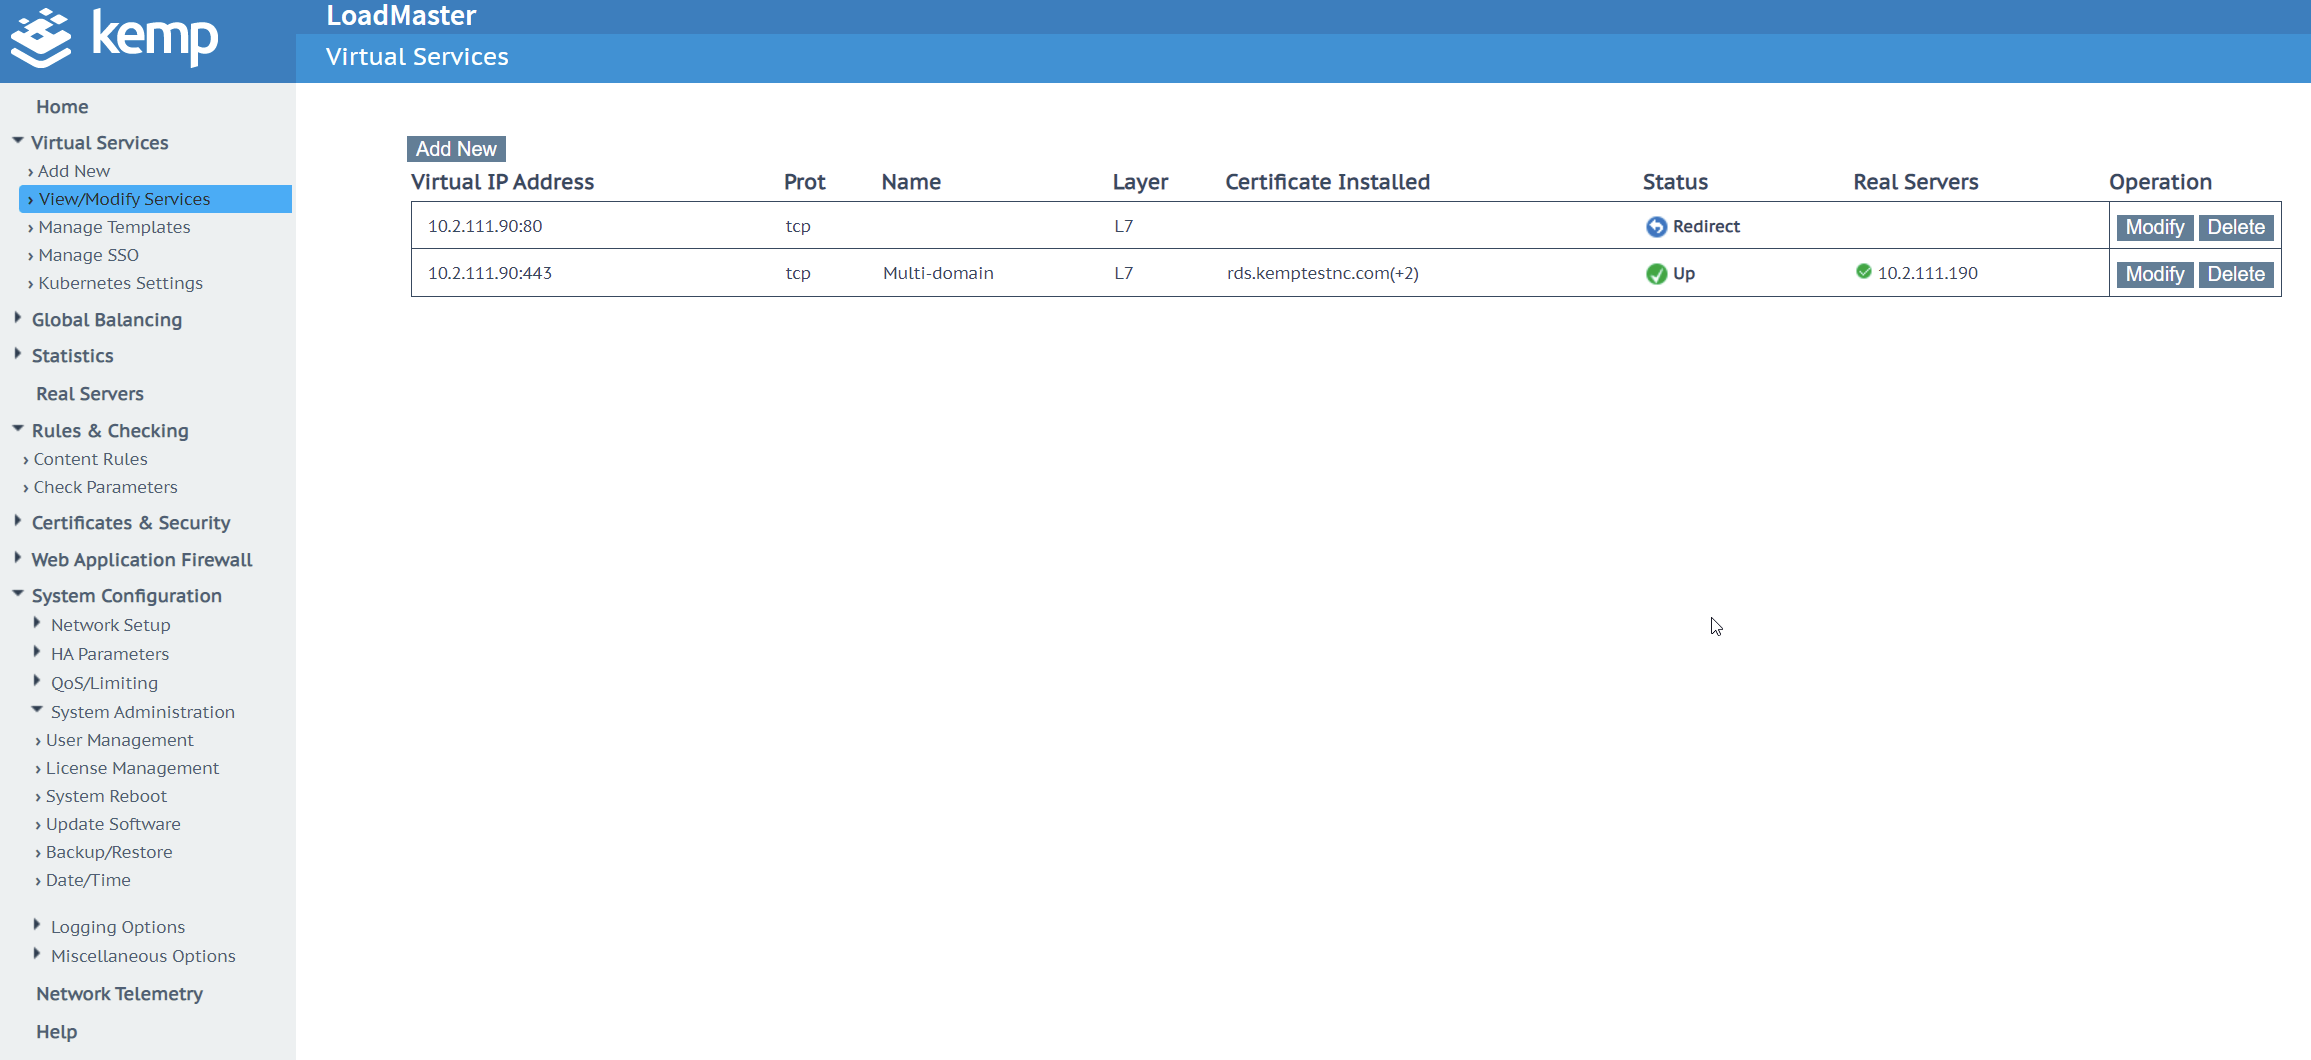Open License Management page
This screenshot has width=2311, height=1060.
click(x=132, y=768)
